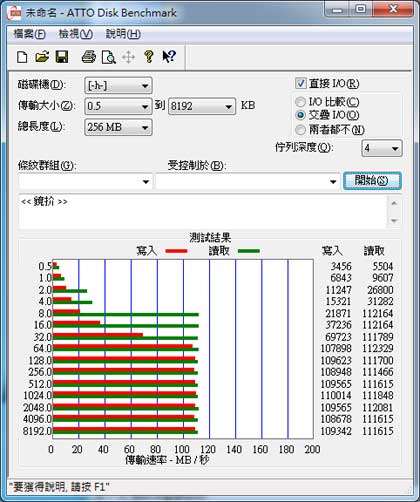Click the Print Preview magnifier icon
Screen dimensions: 420x502
109,57
